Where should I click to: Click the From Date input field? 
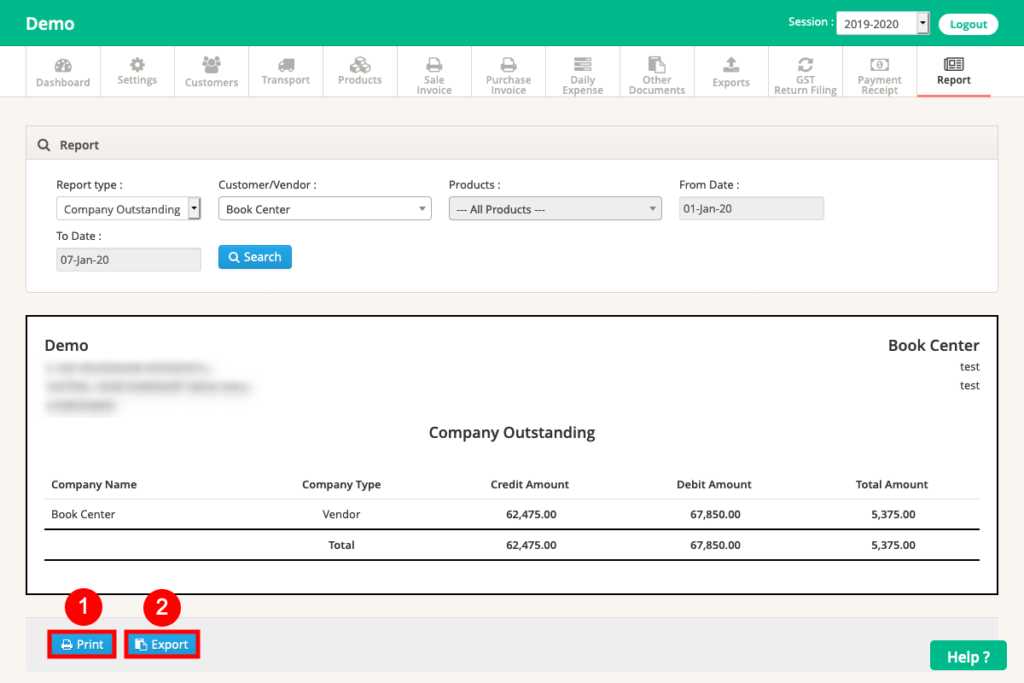point(750,208)
